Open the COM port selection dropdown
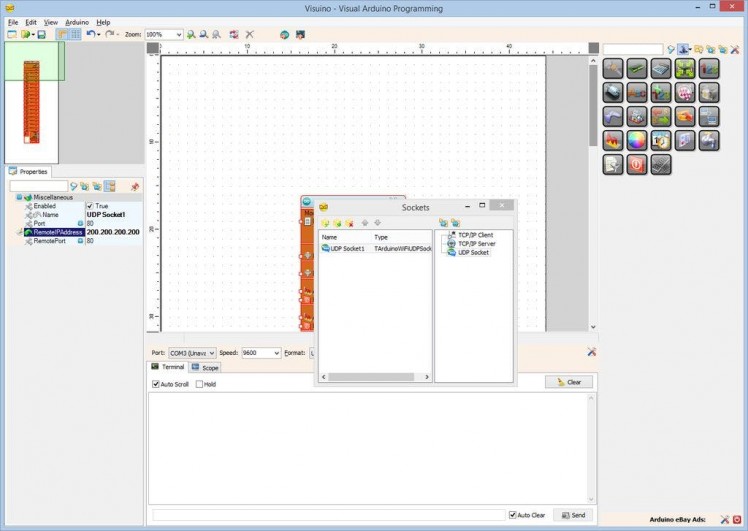748x531 pixels. (x=211, y=353)
